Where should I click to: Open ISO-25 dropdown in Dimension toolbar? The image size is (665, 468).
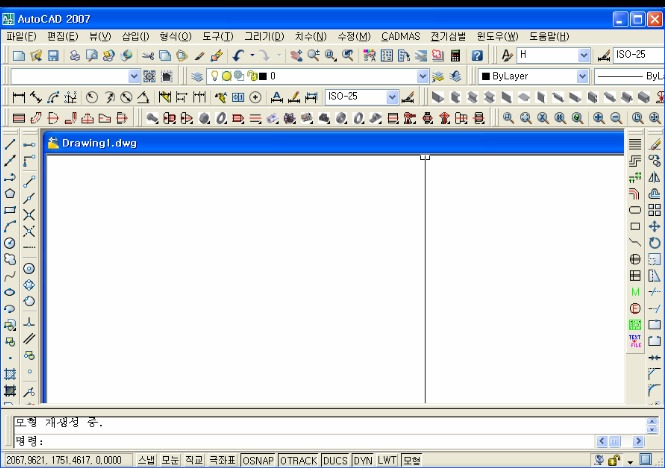(392, 97)
